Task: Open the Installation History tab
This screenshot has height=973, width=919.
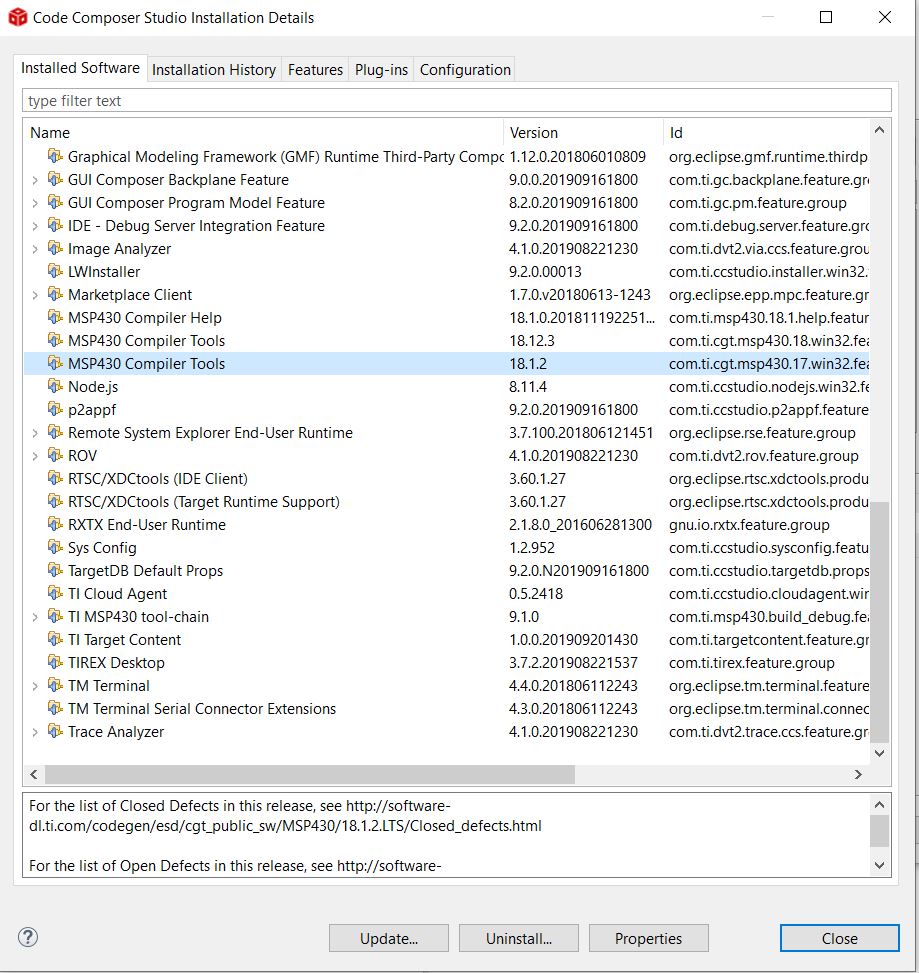Action: click(214, 70)
